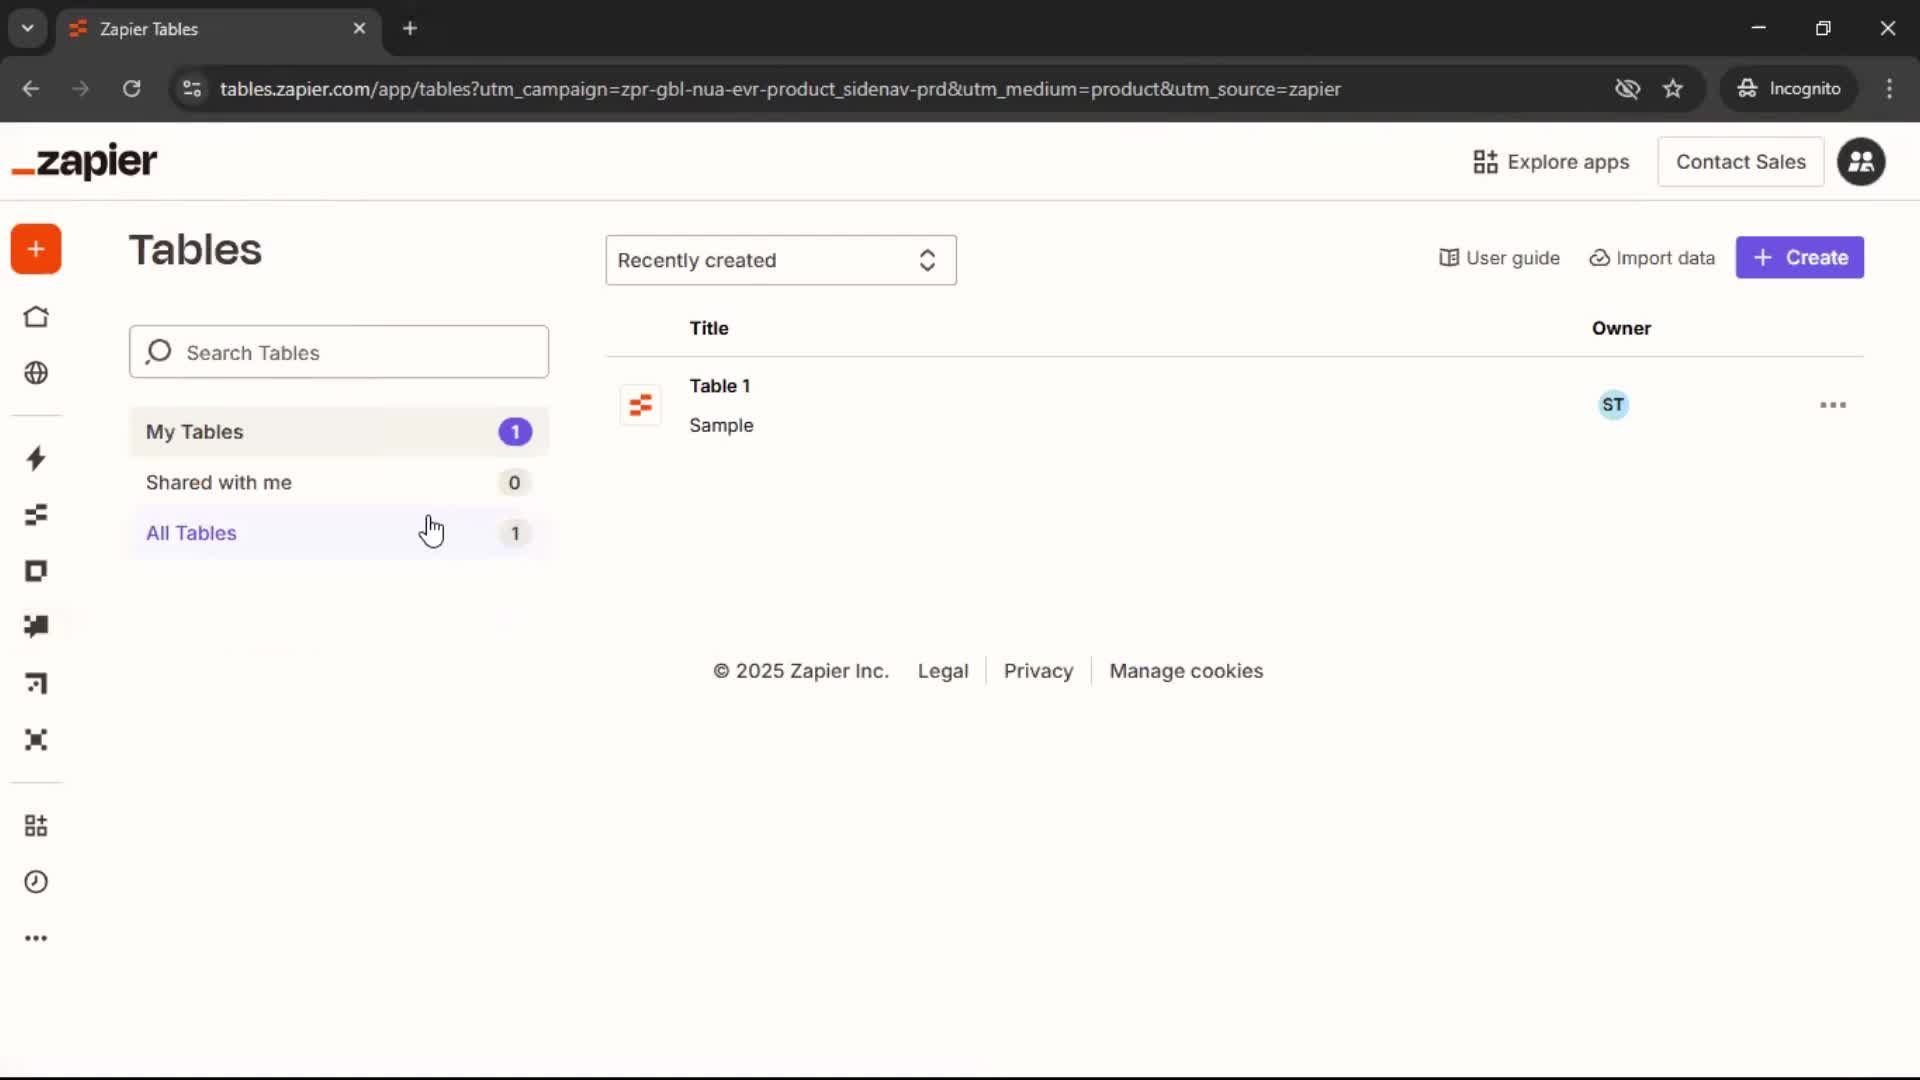This screenshot has height=1080, width=1920.
Task: Click the browser address bar URL
Action: pyautogui.click(x=780, y=89)
